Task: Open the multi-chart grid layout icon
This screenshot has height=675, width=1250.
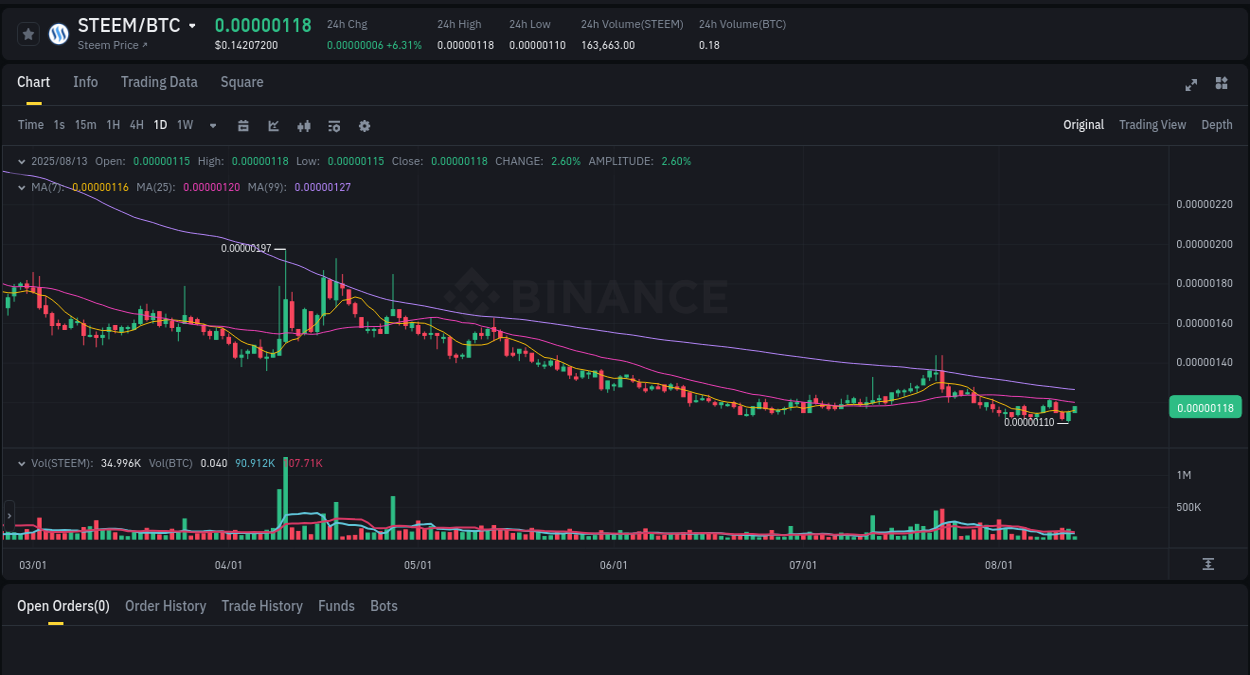Action: pos(1221,84)
